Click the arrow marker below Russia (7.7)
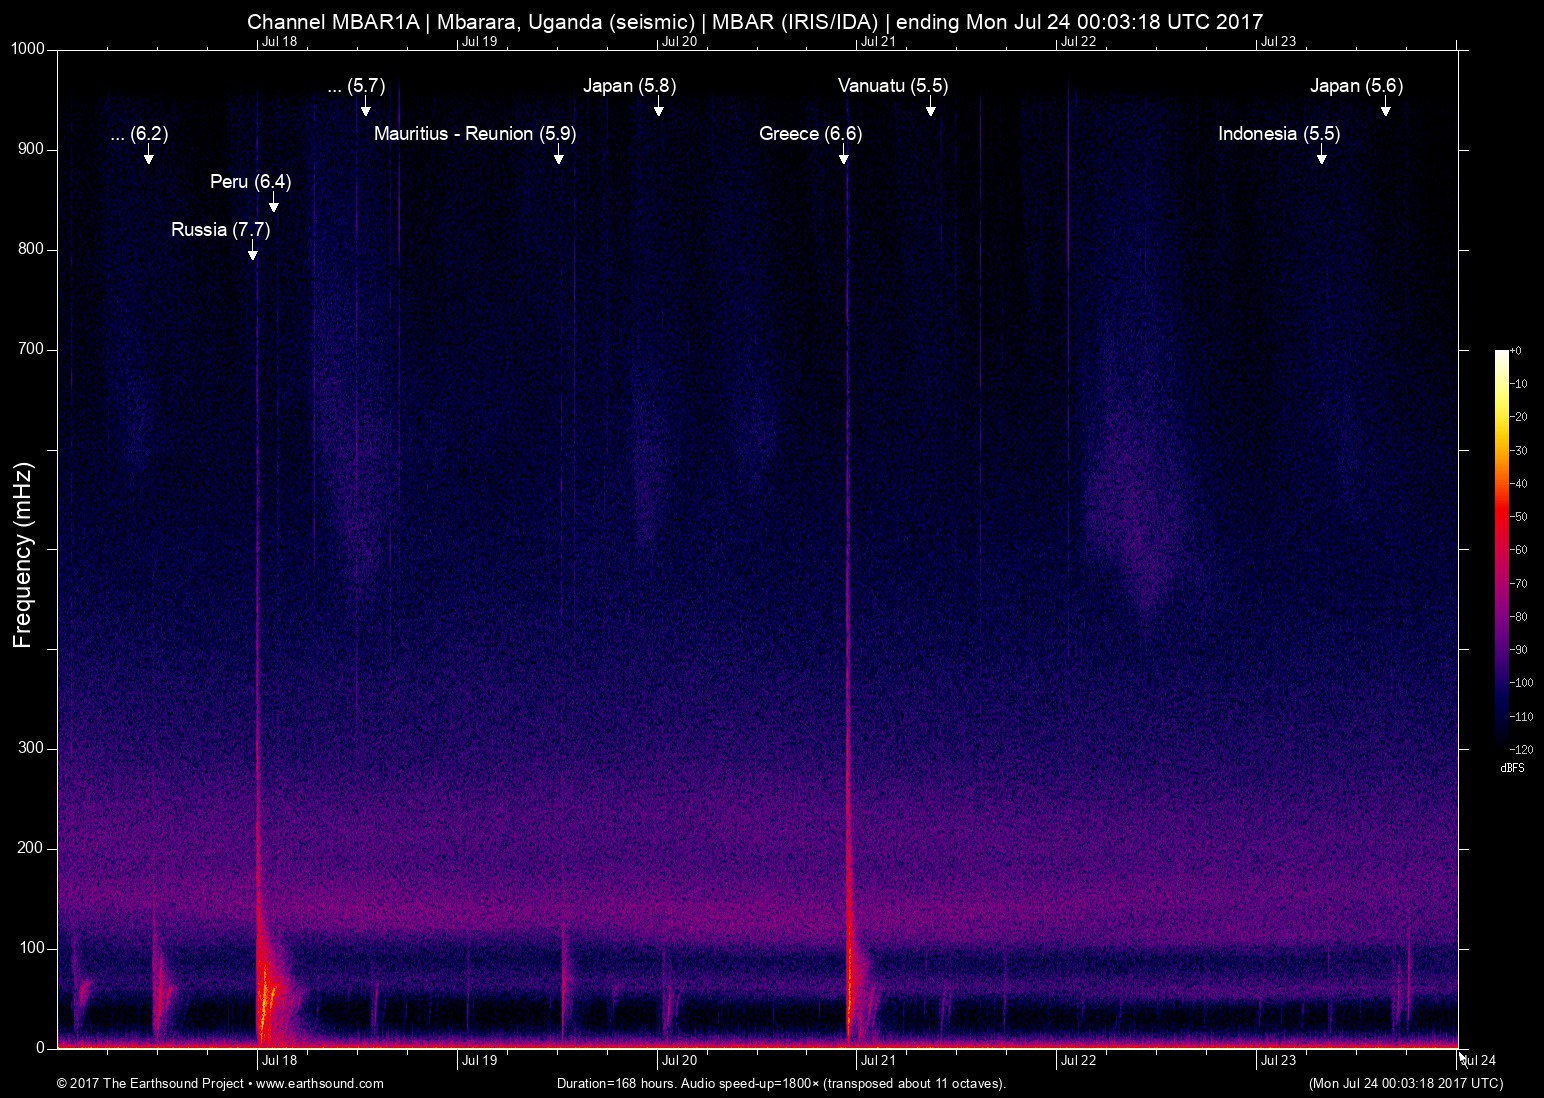Screen dimensions: 1544x1098 [253, 251]
